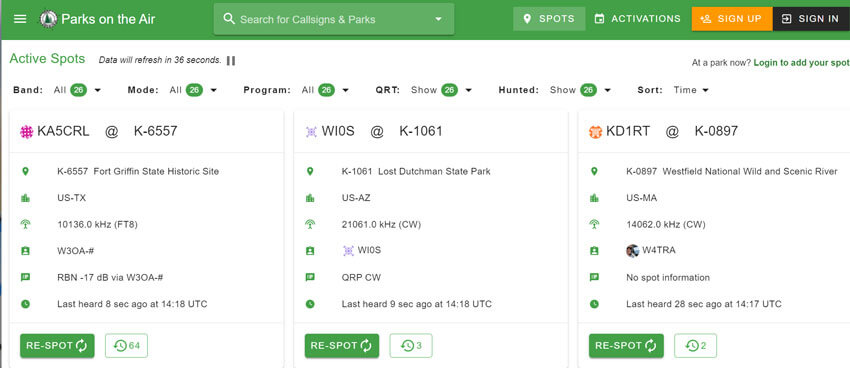This screenshot has width=850, height=368.
Task: Click small WI0S spotter avatar
Action: (349, 250)
